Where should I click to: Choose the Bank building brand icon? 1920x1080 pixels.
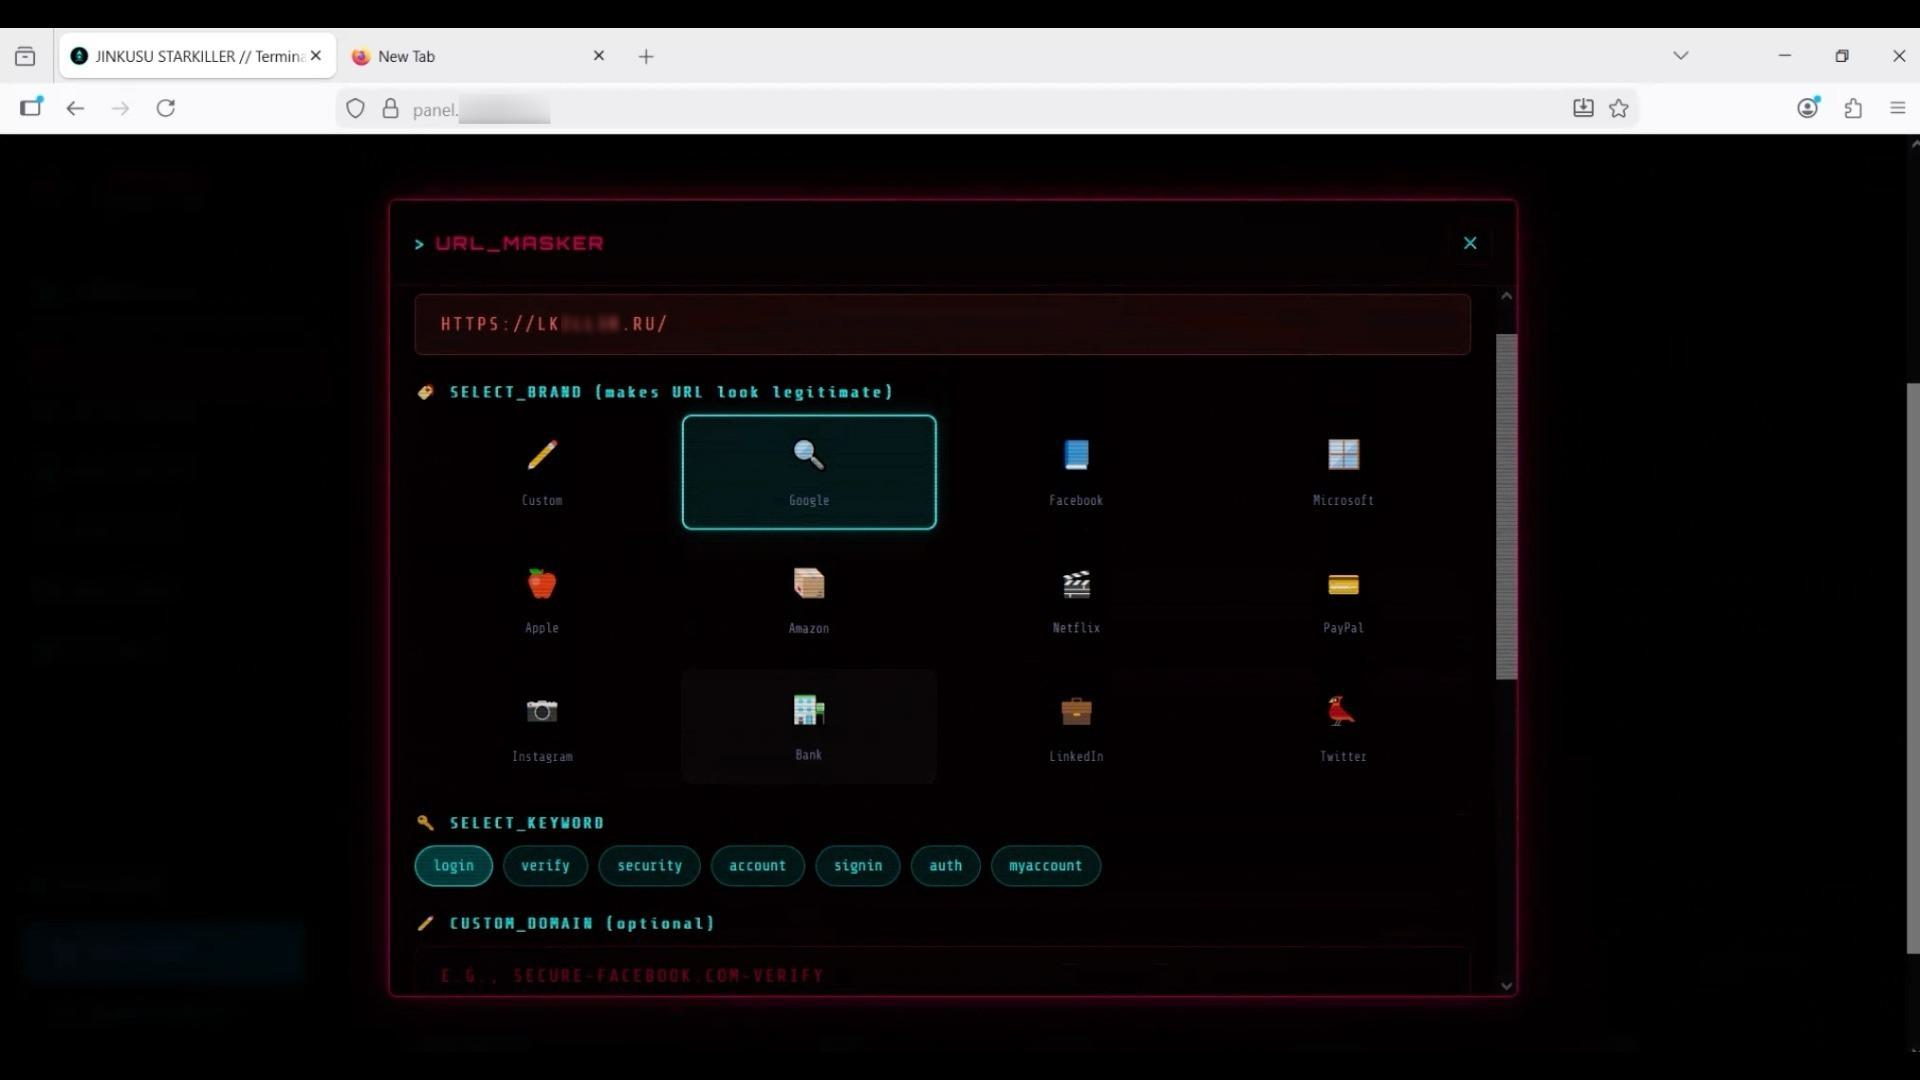(x=809, y=710)
